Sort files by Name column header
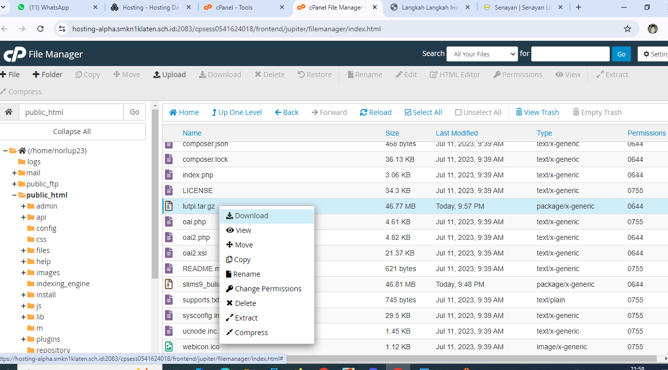Viewport: 668px width, 370px height. [192, 133]
